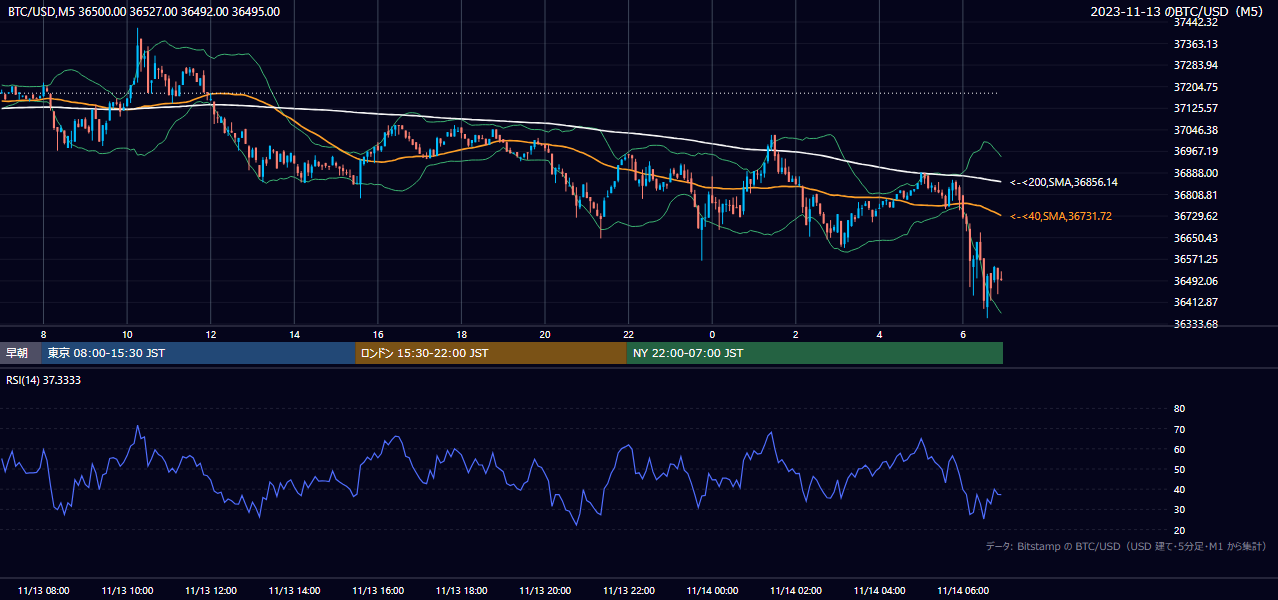Click the 11/13 16:00 date label

pyautogui.click(x=378, y=591)
